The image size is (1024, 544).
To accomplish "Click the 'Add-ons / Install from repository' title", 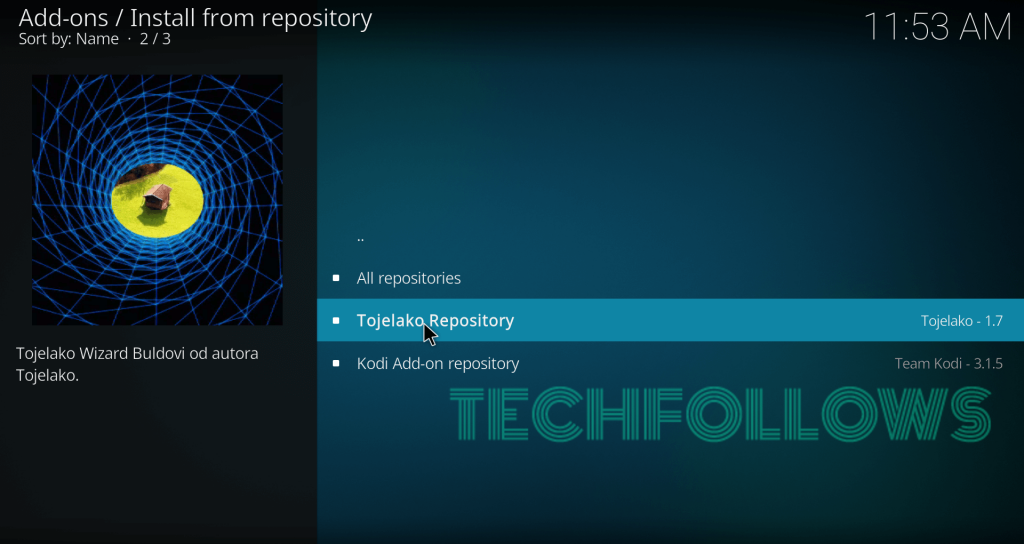I will 195,18.
